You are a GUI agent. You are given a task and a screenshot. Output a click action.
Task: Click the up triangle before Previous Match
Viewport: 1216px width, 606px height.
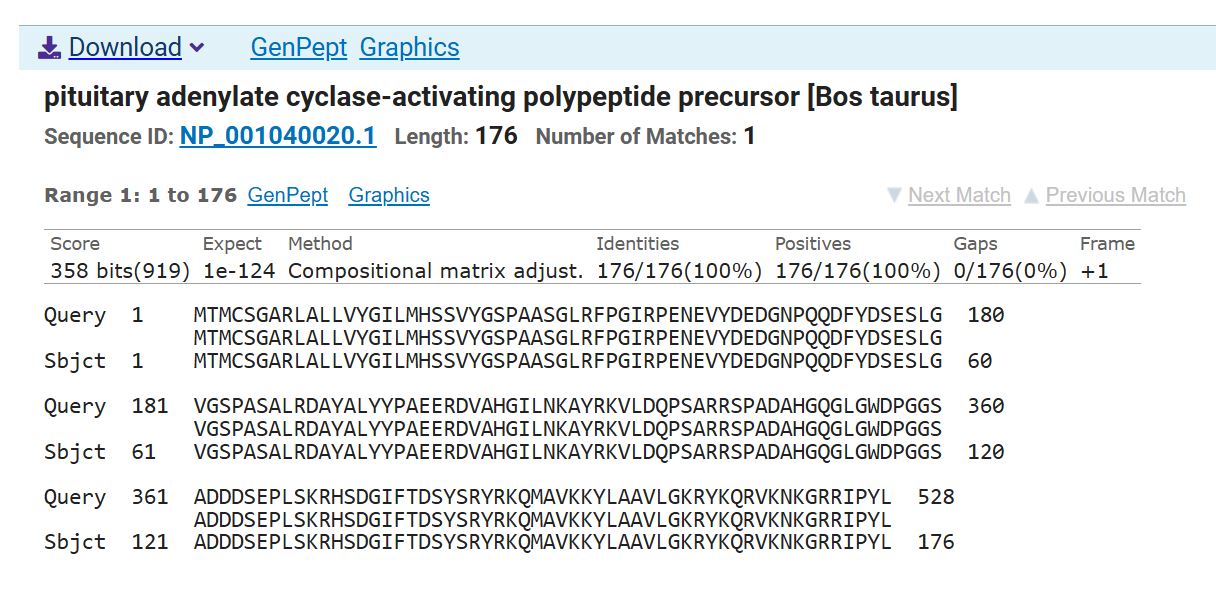[x=1032, y=195]
